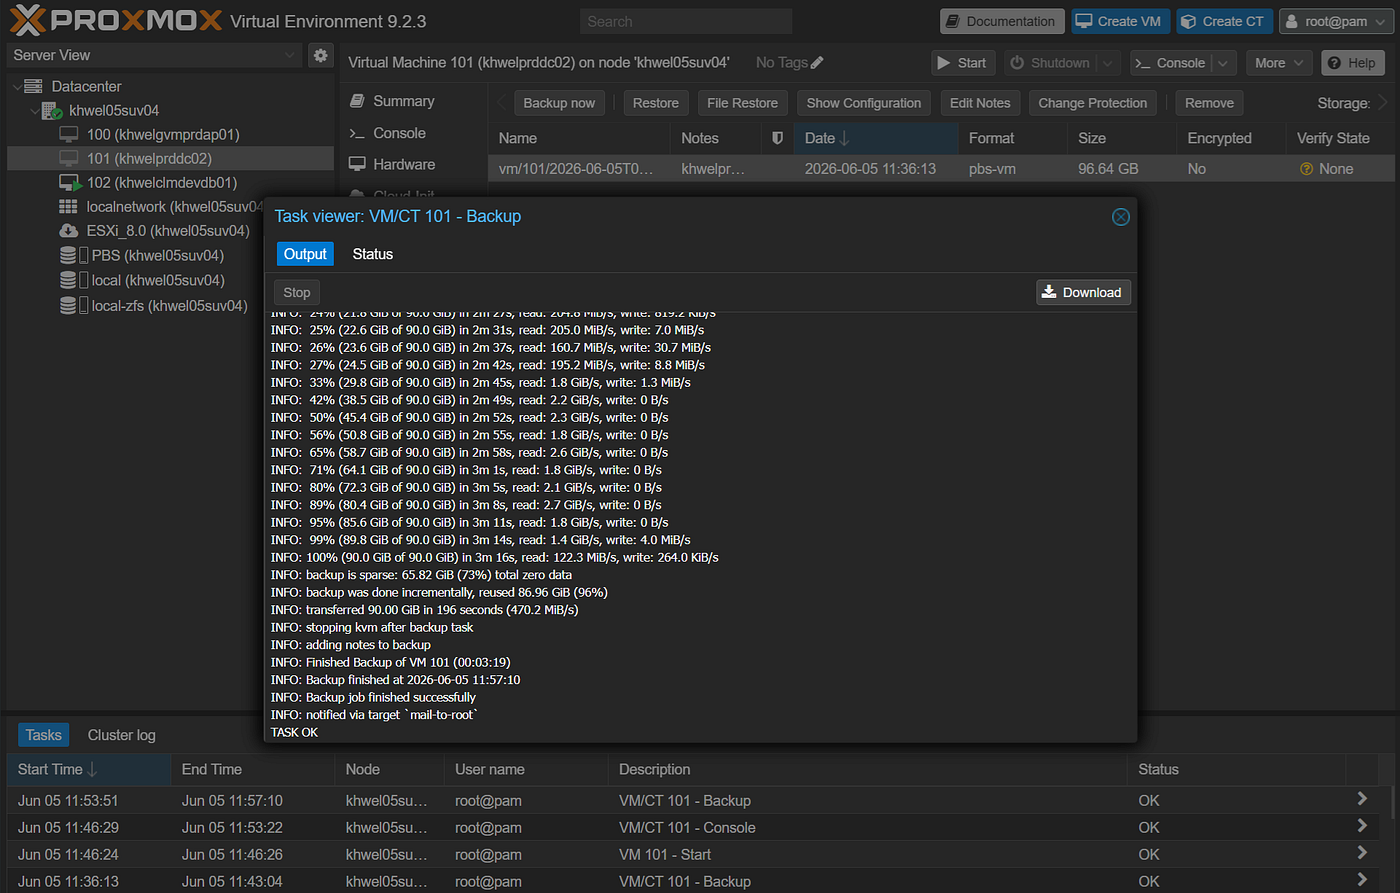This screenshot has width=1400, height=893.
Task: Select 100 (khwelgvmprdap01) in tree
Action: [x=170, y=134]
